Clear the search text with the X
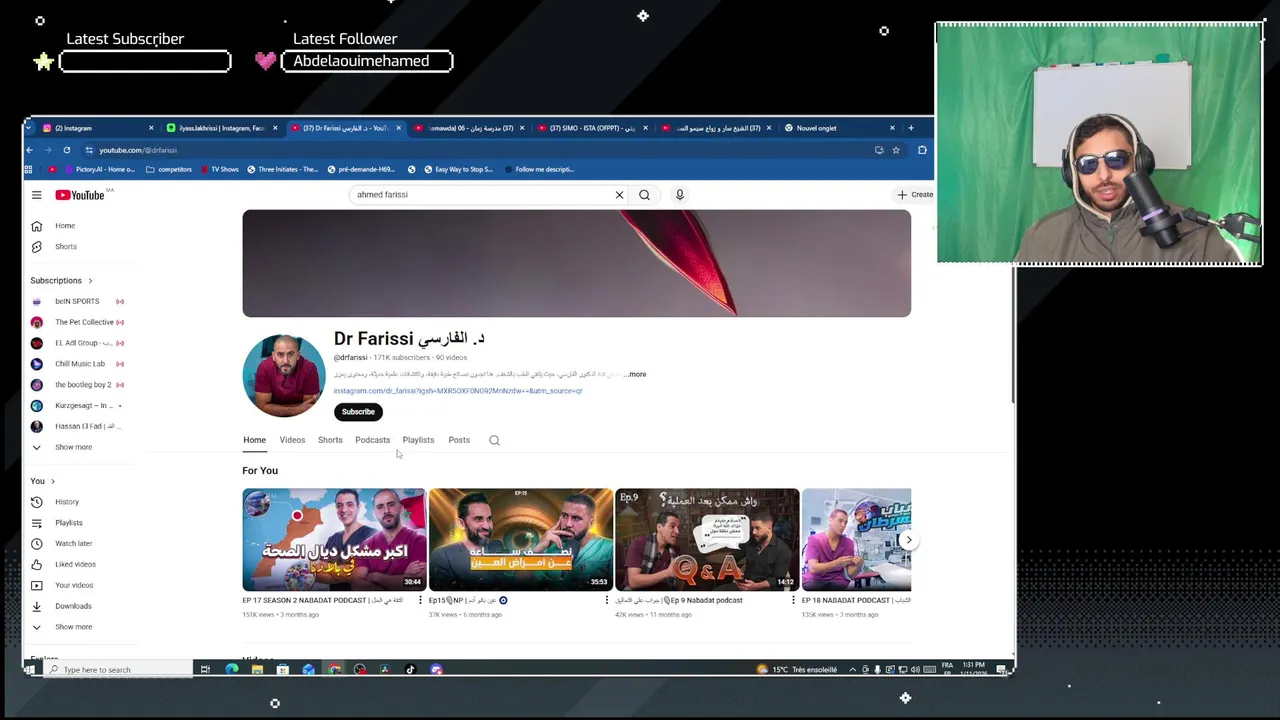 click(x=619, y=195)
